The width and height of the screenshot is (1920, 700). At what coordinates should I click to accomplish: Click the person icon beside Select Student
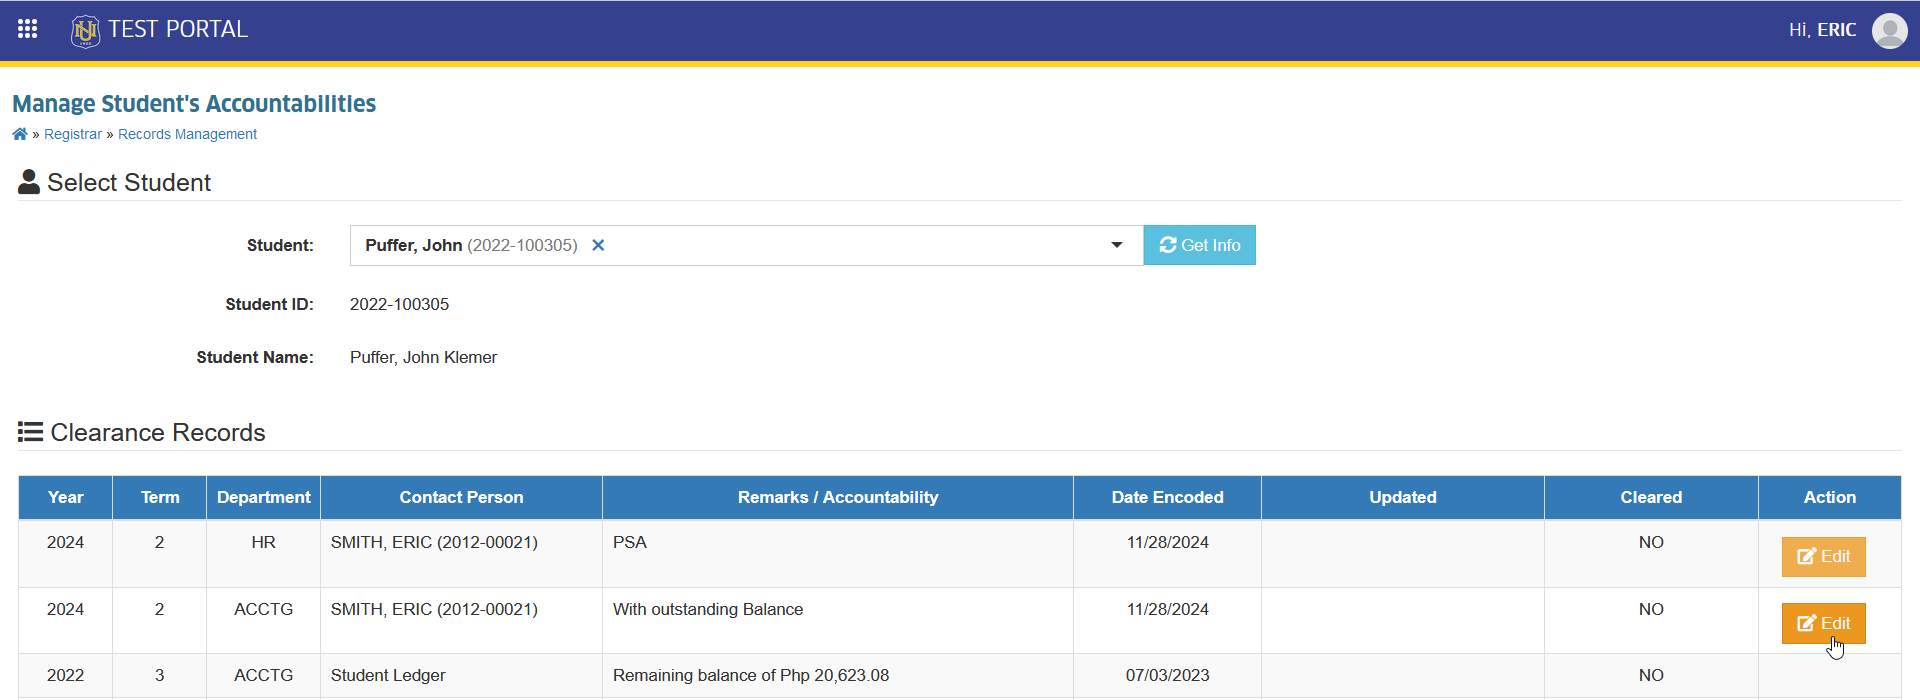(29, 182)
